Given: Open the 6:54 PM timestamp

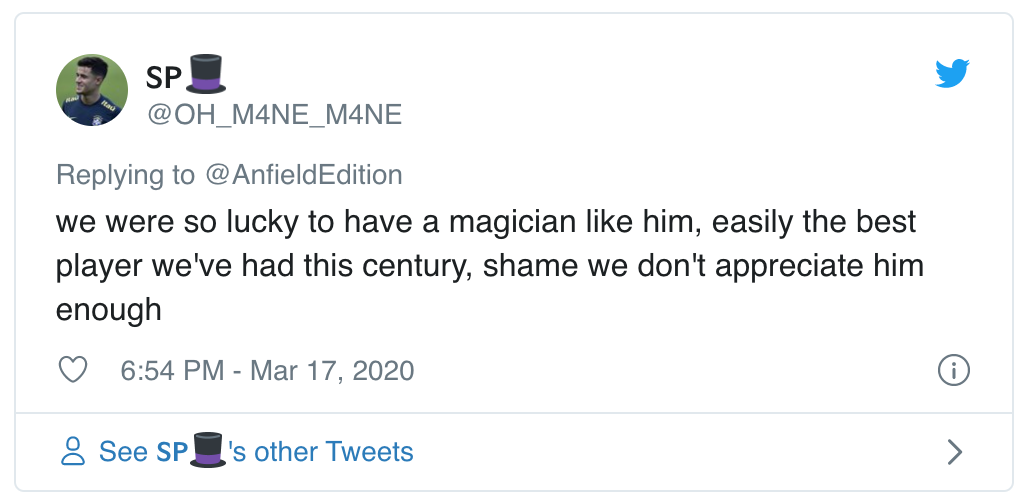Looking at the screenshot, I should click(x=172, y=371).
